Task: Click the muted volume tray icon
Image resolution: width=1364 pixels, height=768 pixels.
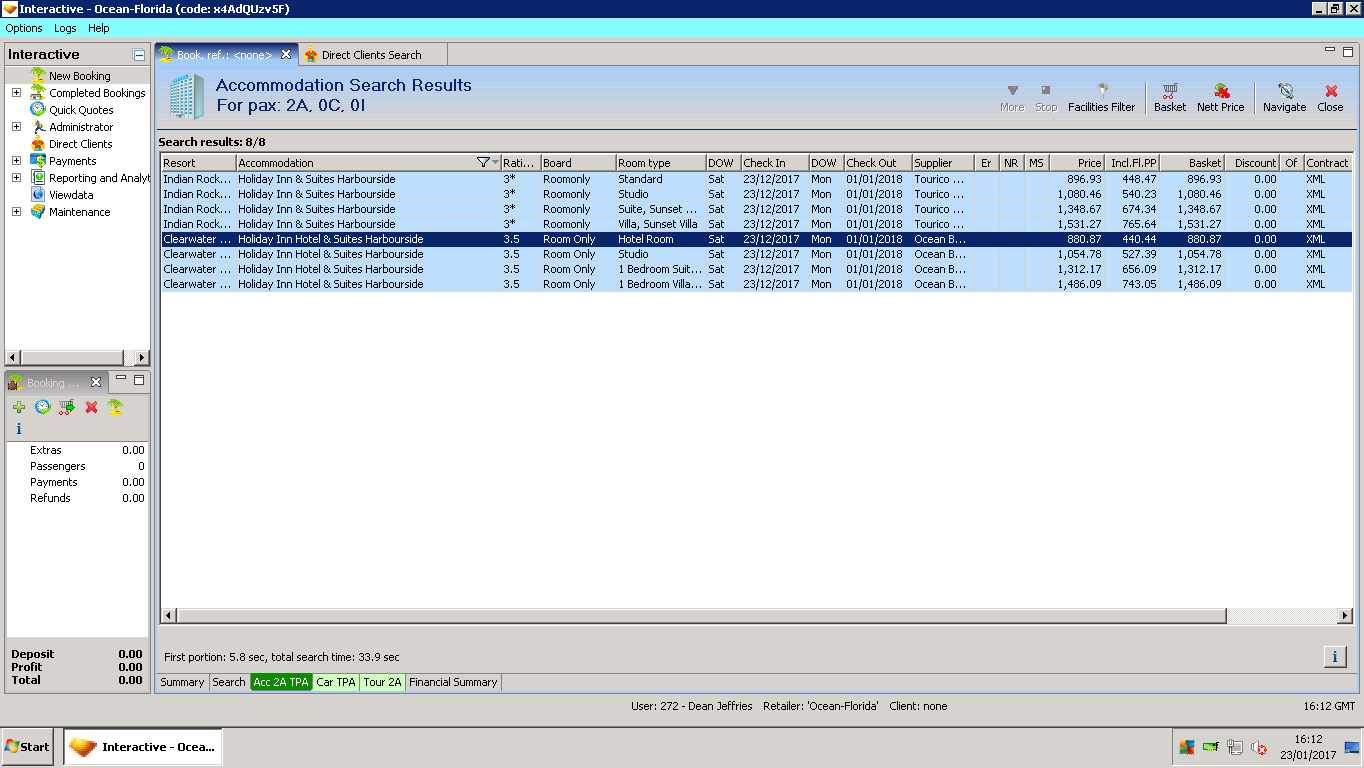Action: [1259, 747]
